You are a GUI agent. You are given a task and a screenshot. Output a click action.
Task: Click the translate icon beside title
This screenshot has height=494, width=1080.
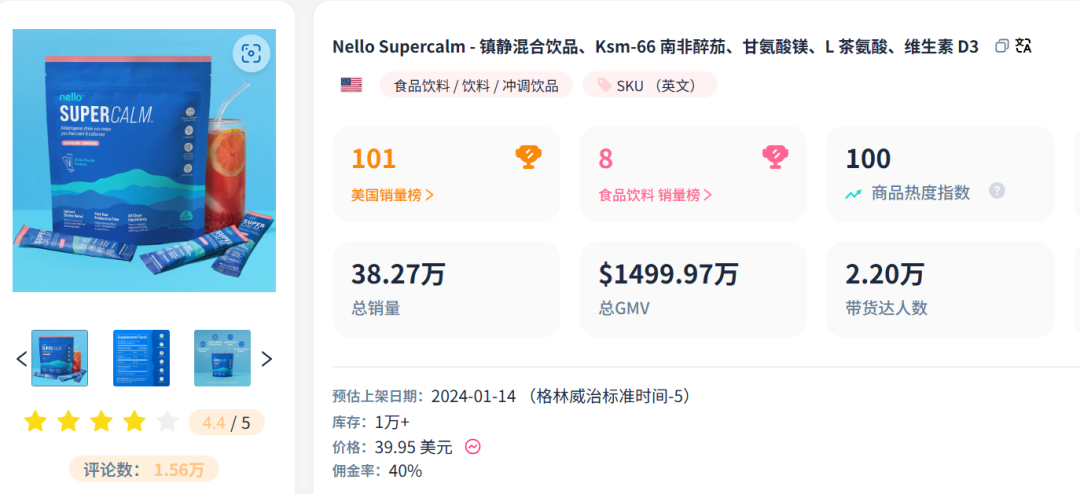[1024, 46]
